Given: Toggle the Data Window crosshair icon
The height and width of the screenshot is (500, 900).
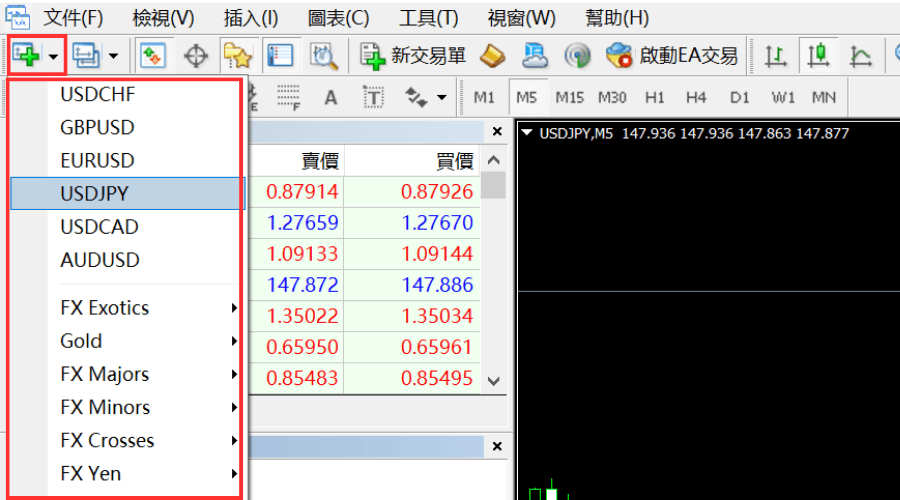Looking at the screenshot, I should (196, 56).
